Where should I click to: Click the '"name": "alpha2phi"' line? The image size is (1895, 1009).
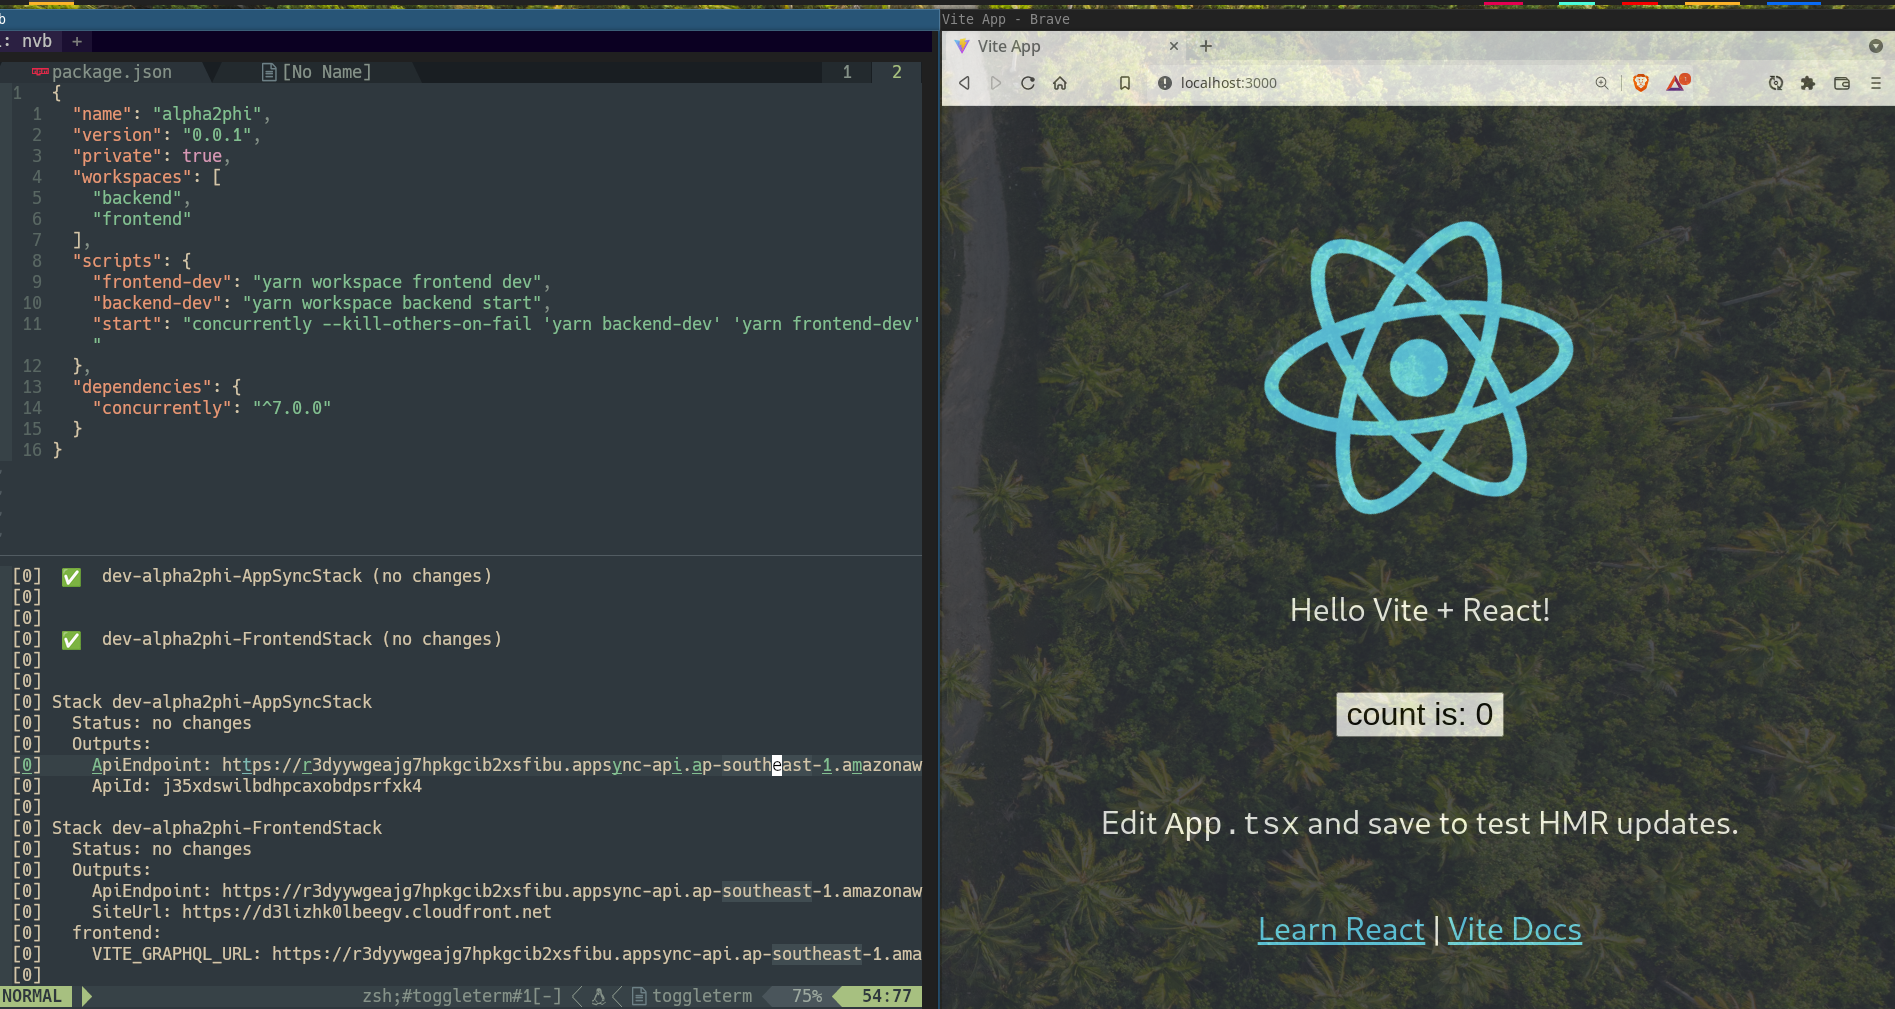coord(172,114)
